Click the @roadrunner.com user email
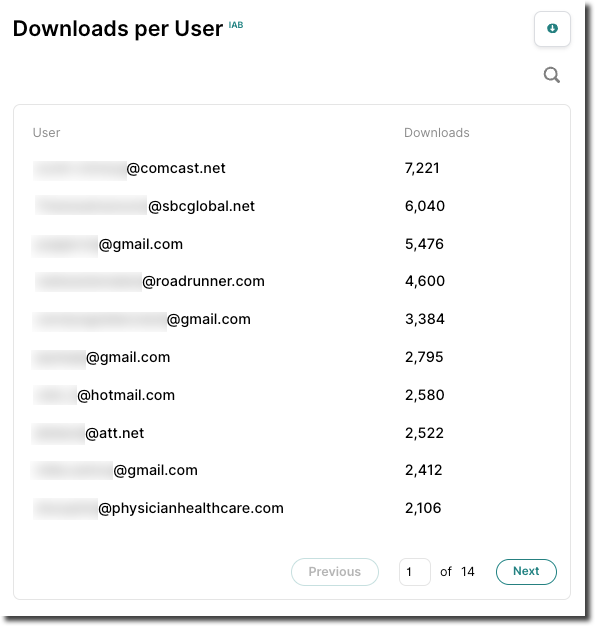The image size is (595, 626). coord(149,281)
